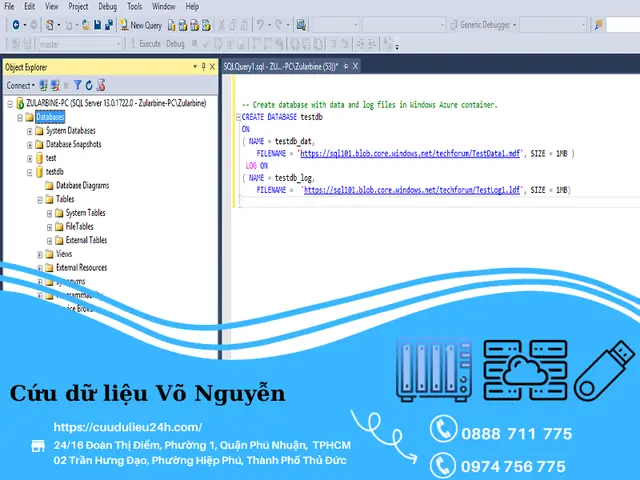Toggle the Object Explorer auto-hide pin
The height and width of the screenshot is (480, 640).
point(203,67)
